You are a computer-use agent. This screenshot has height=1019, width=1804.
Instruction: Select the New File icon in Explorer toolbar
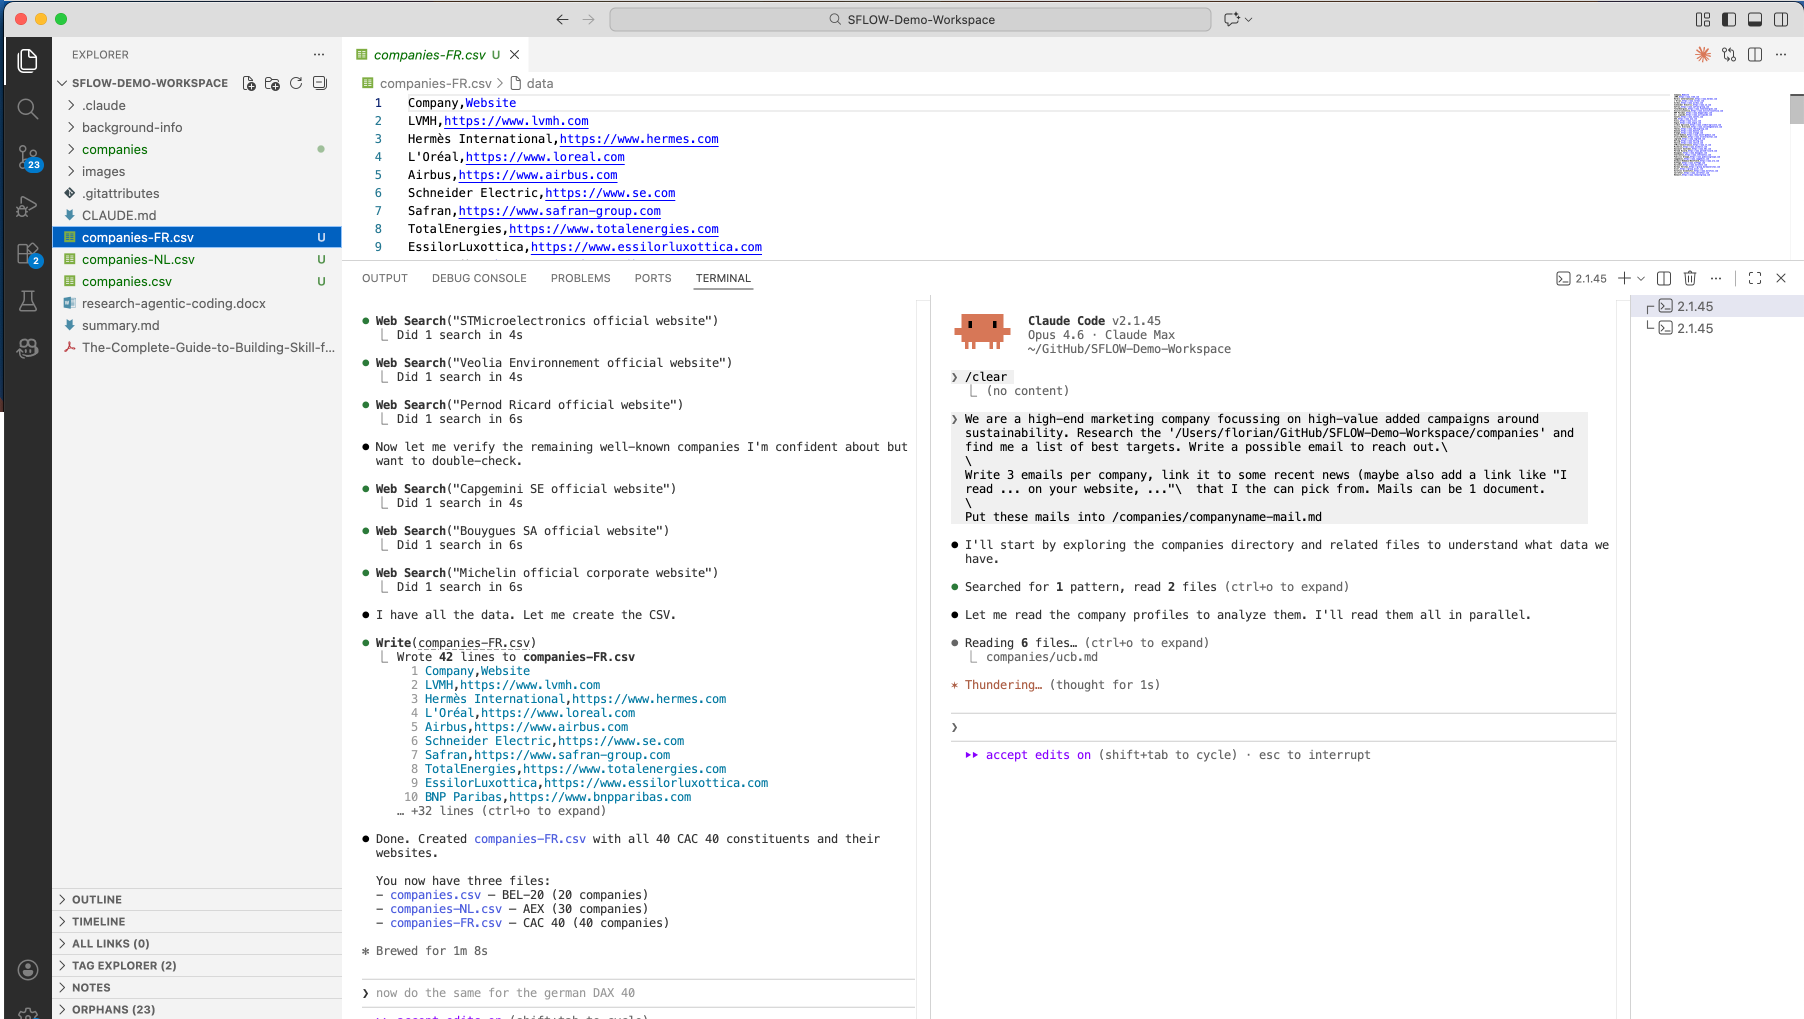pos(248,83)
